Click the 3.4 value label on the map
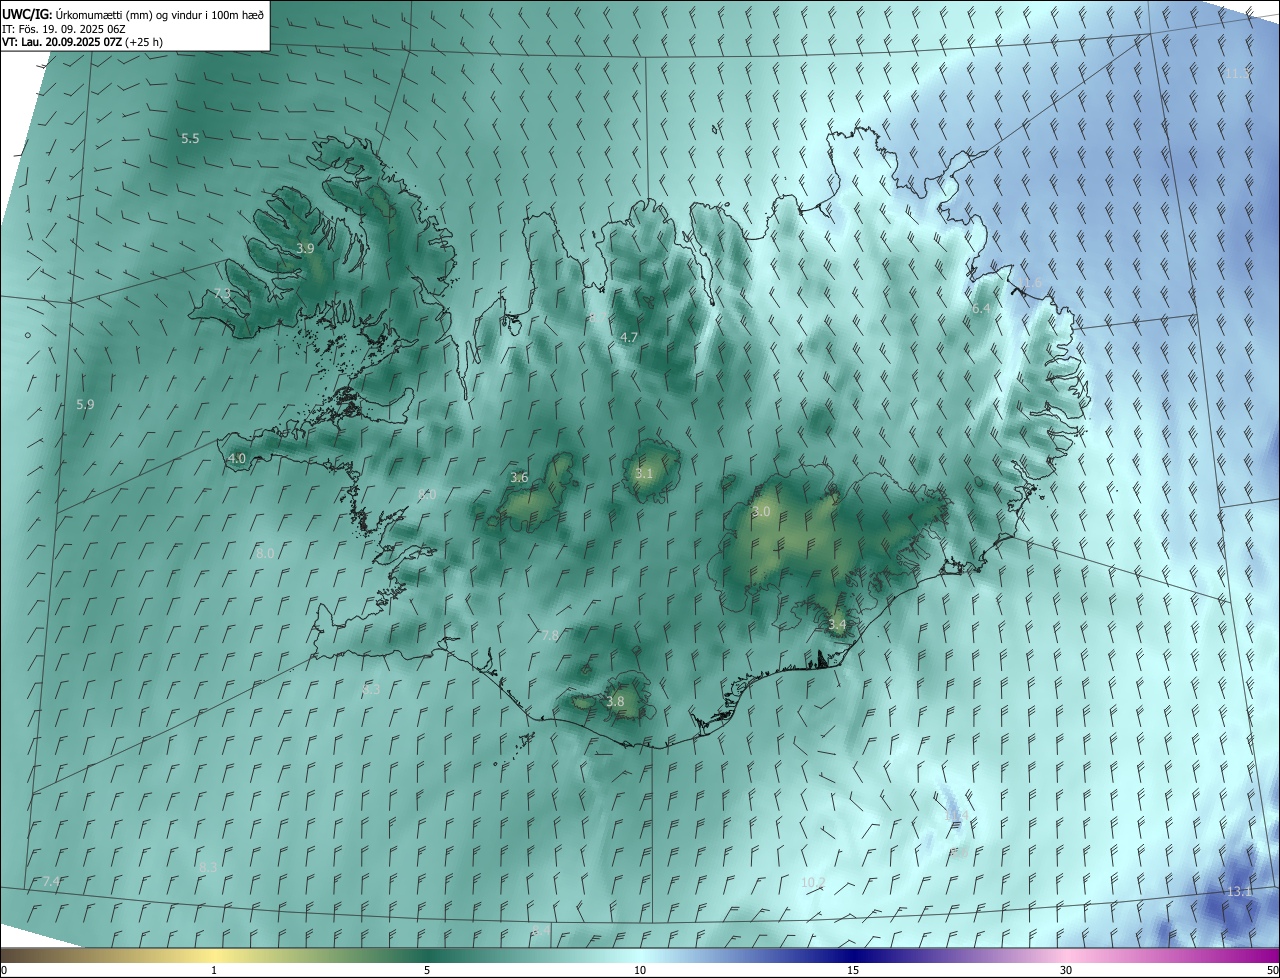 (837, 625)
